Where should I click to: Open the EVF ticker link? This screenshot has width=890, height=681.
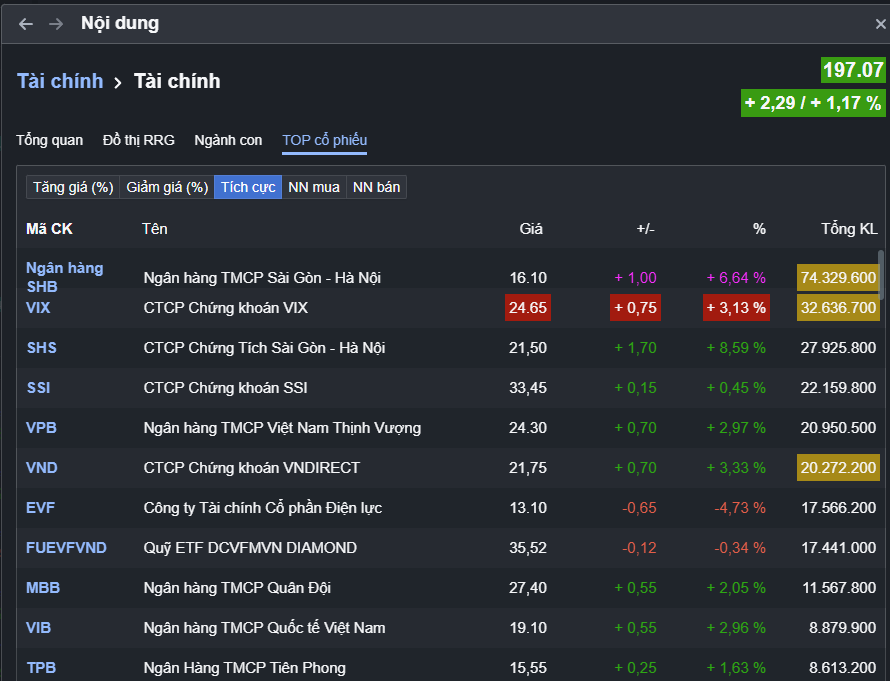coord(40,507)
